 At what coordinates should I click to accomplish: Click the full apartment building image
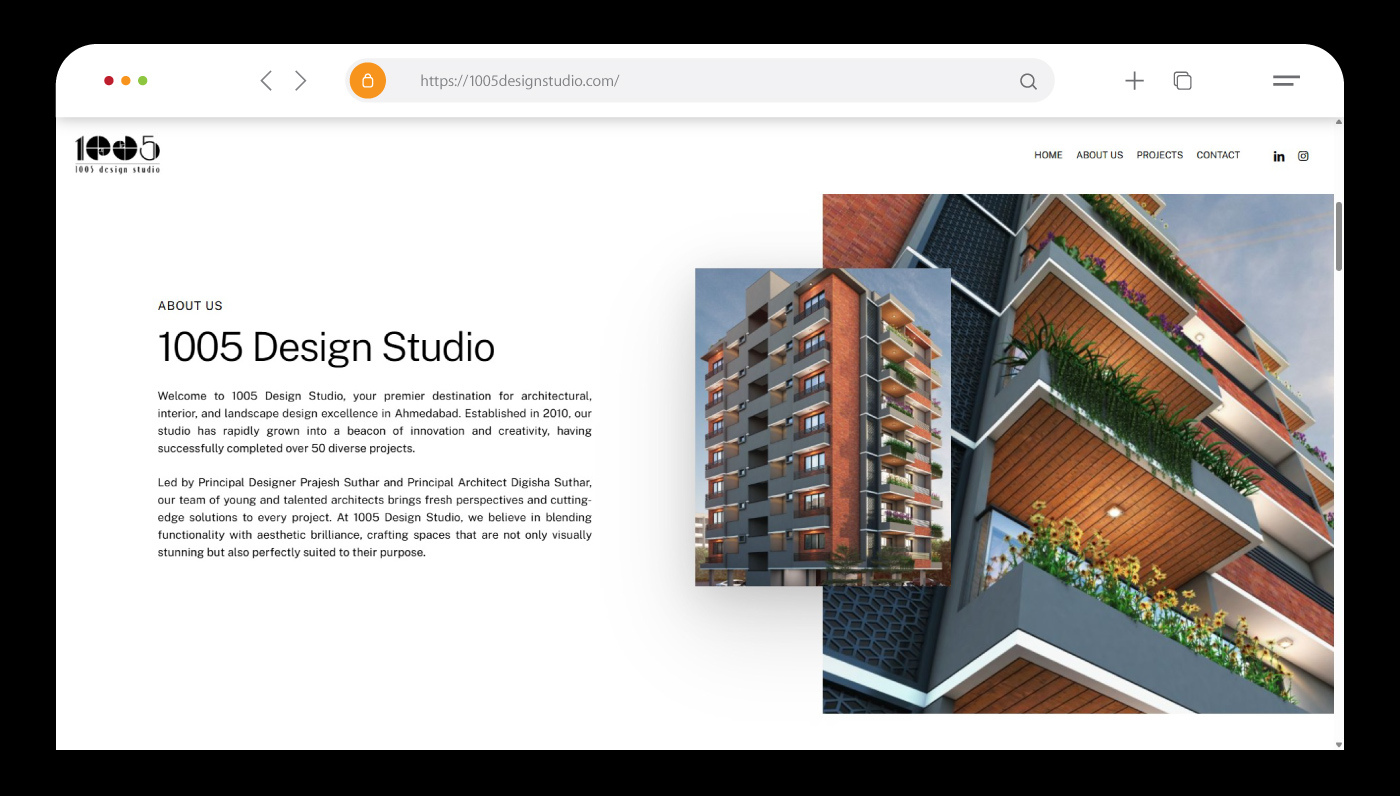coord(822,427)
